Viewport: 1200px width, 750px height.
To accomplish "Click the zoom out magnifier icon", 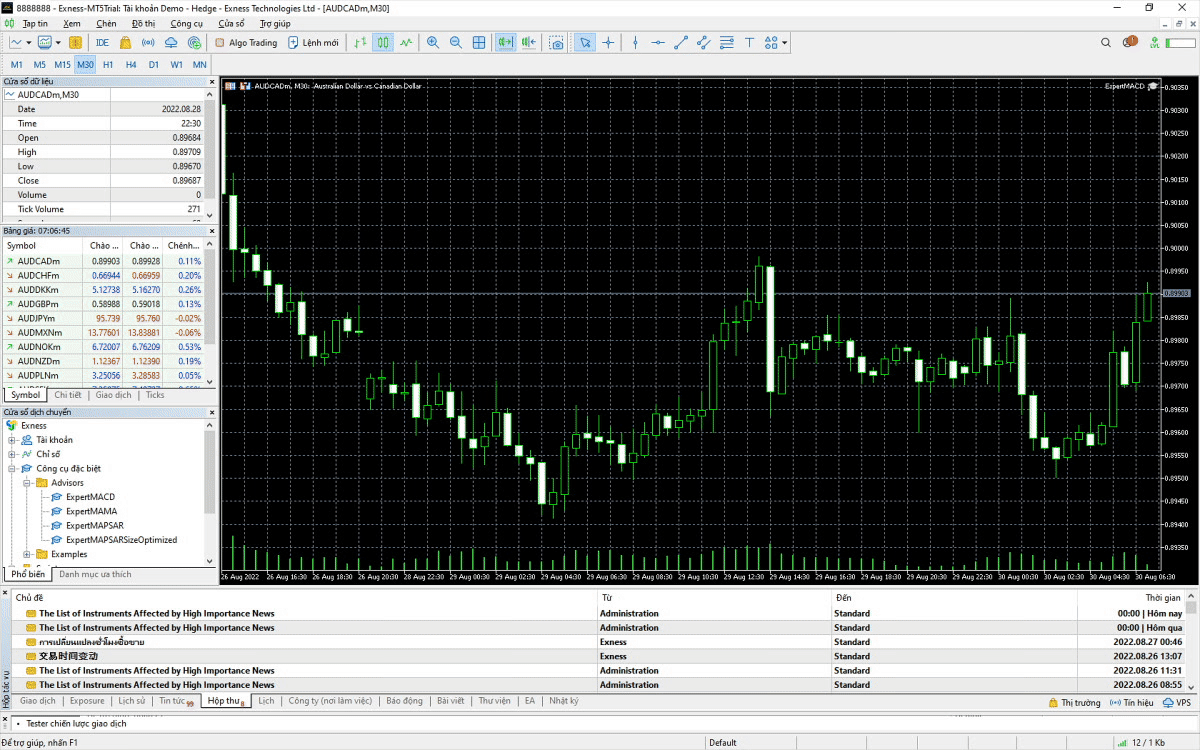I will click(456, 43).
